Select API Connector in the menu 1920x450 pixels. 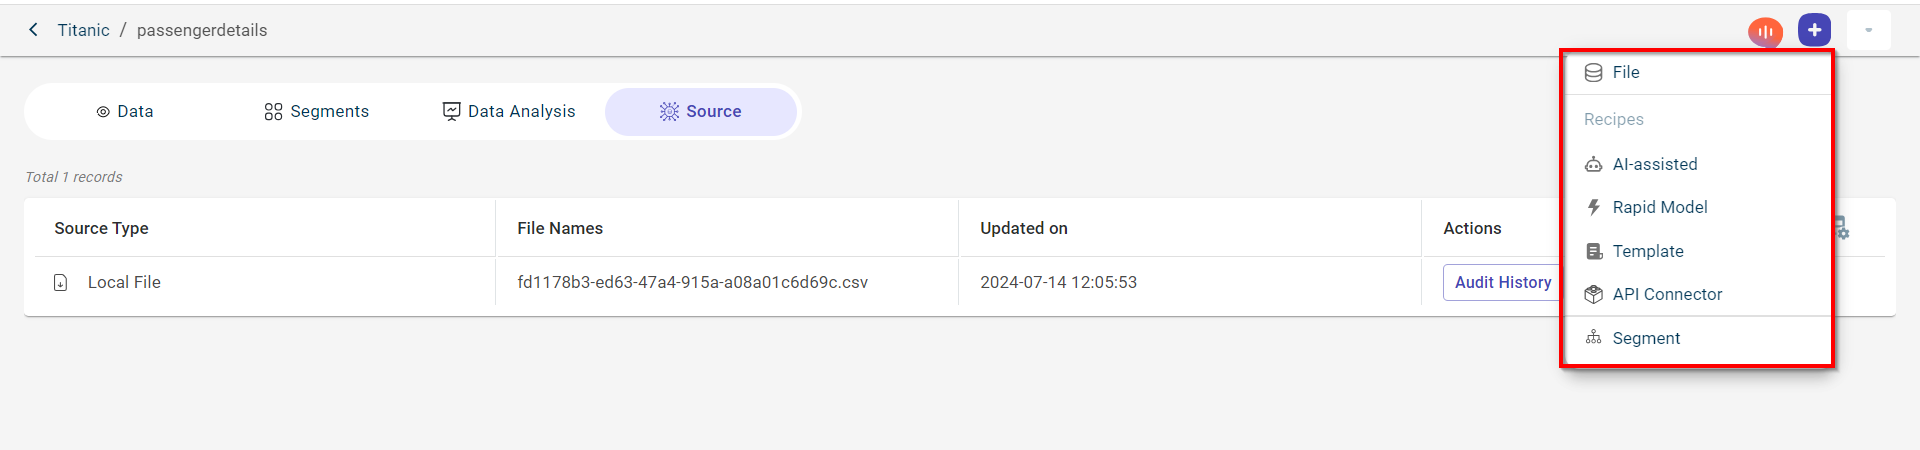pos(1667,294)
